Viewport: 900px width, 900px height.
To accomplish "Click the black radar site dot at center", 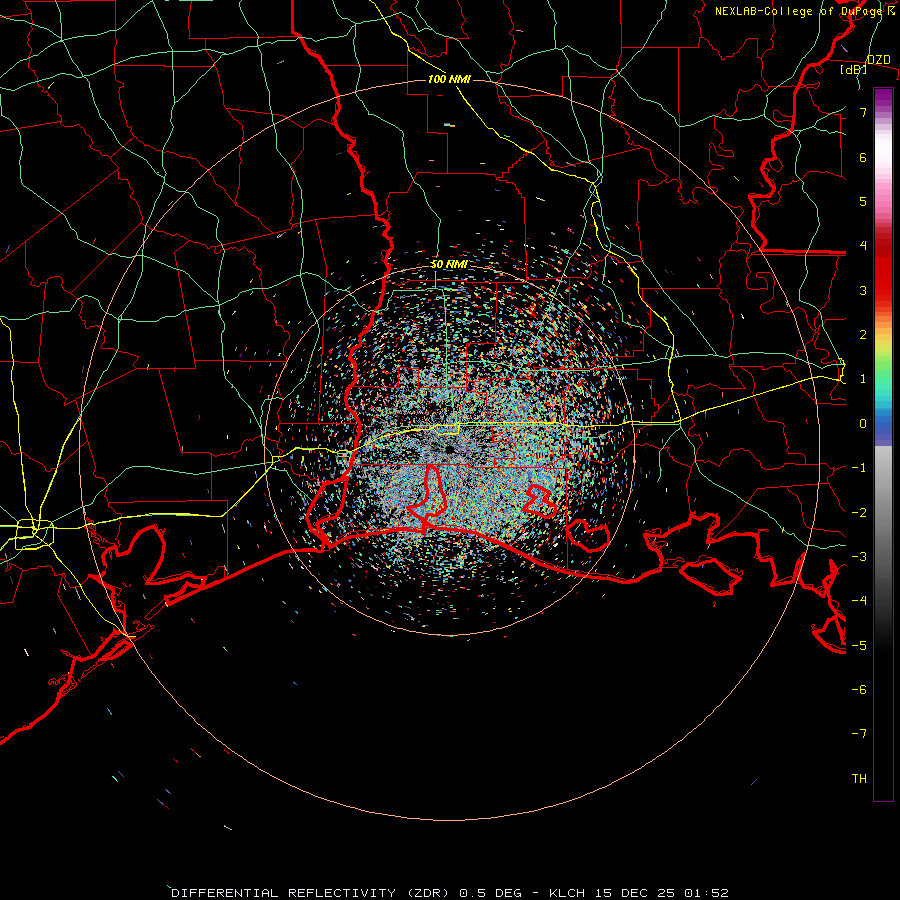I will (449, 449).
